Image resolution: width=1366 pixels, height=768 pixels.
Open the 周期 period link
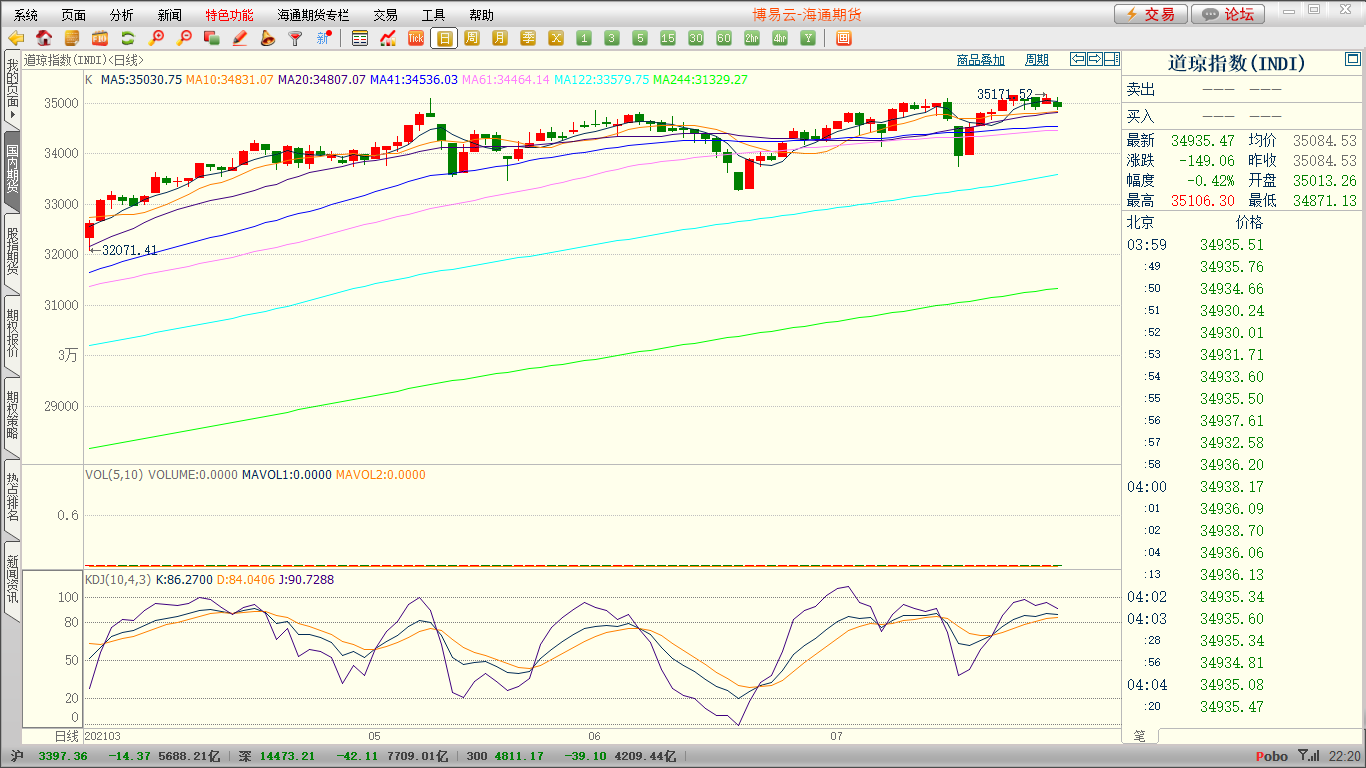[1037, 60]
